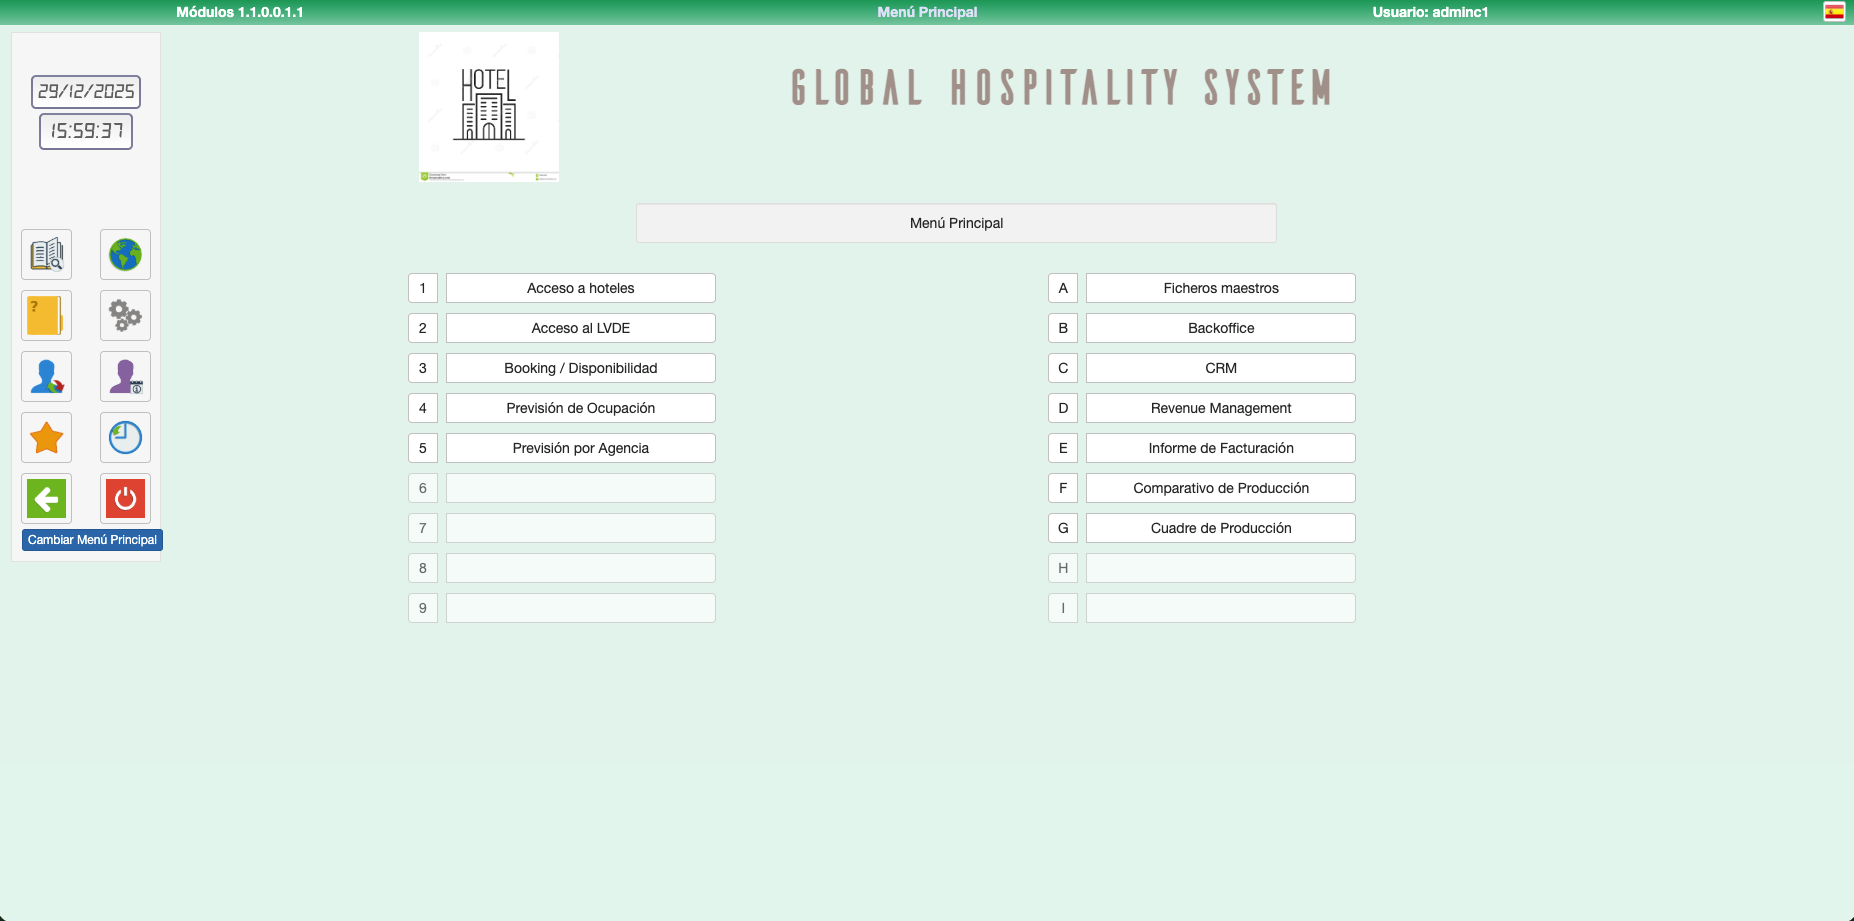Open favorites with the orange star icon

point(46,438)
